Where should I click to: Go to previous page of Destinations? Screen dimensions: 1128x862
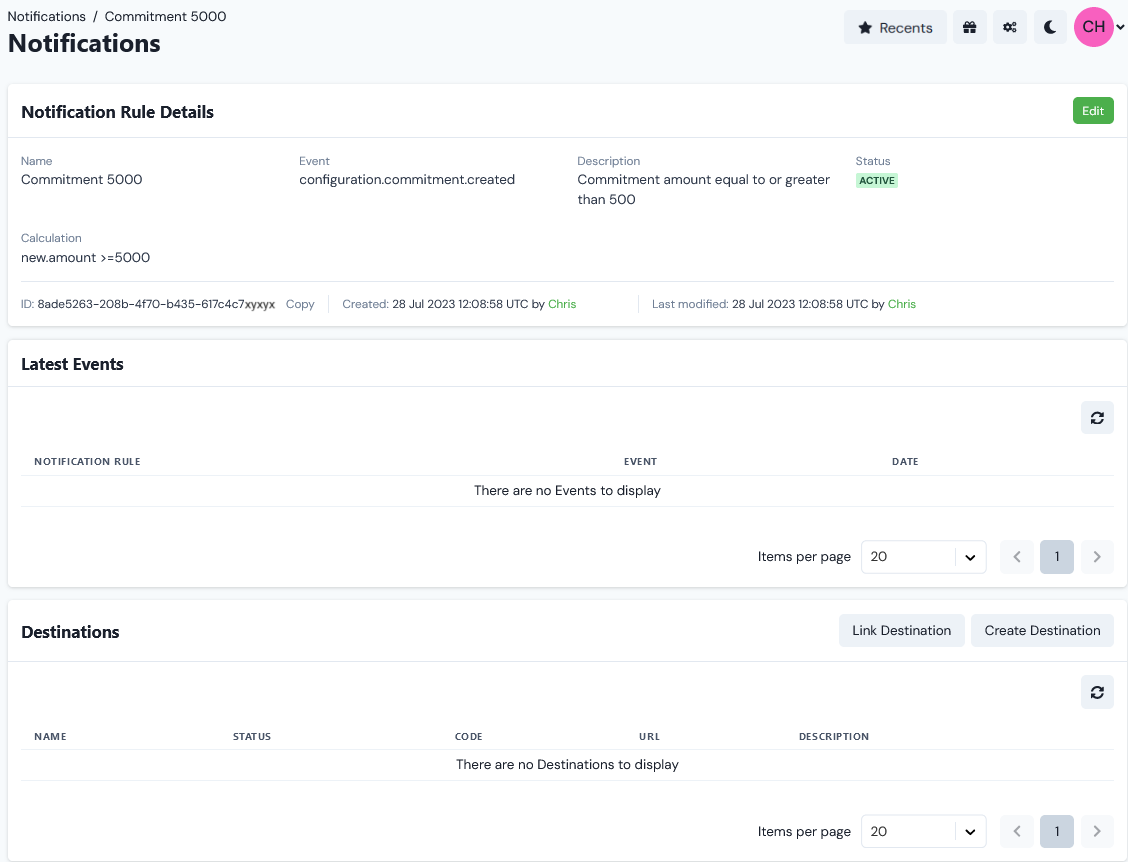point(1017,831)
